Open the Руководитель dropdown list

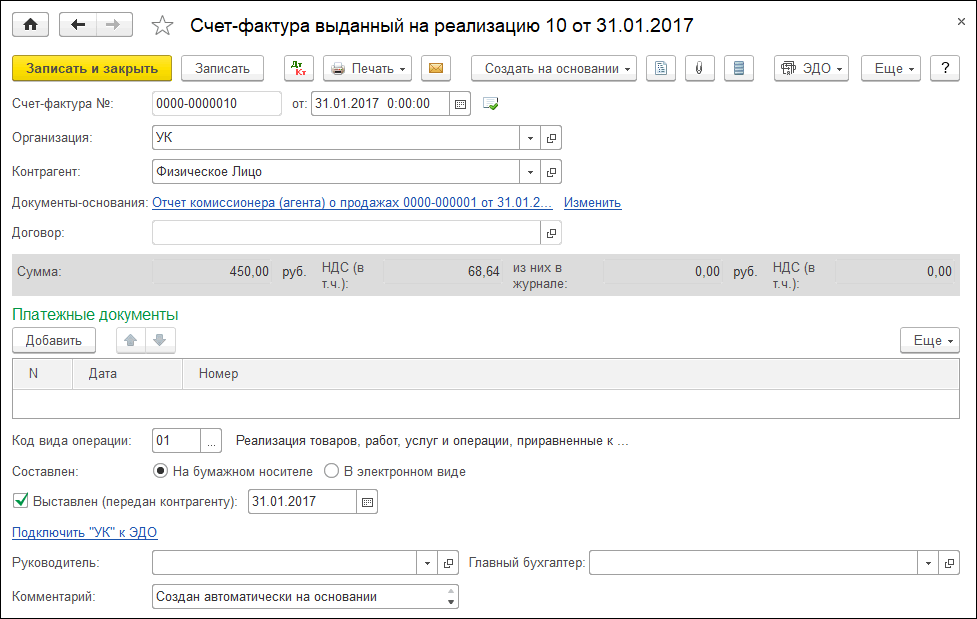click(x=429, y=563)
